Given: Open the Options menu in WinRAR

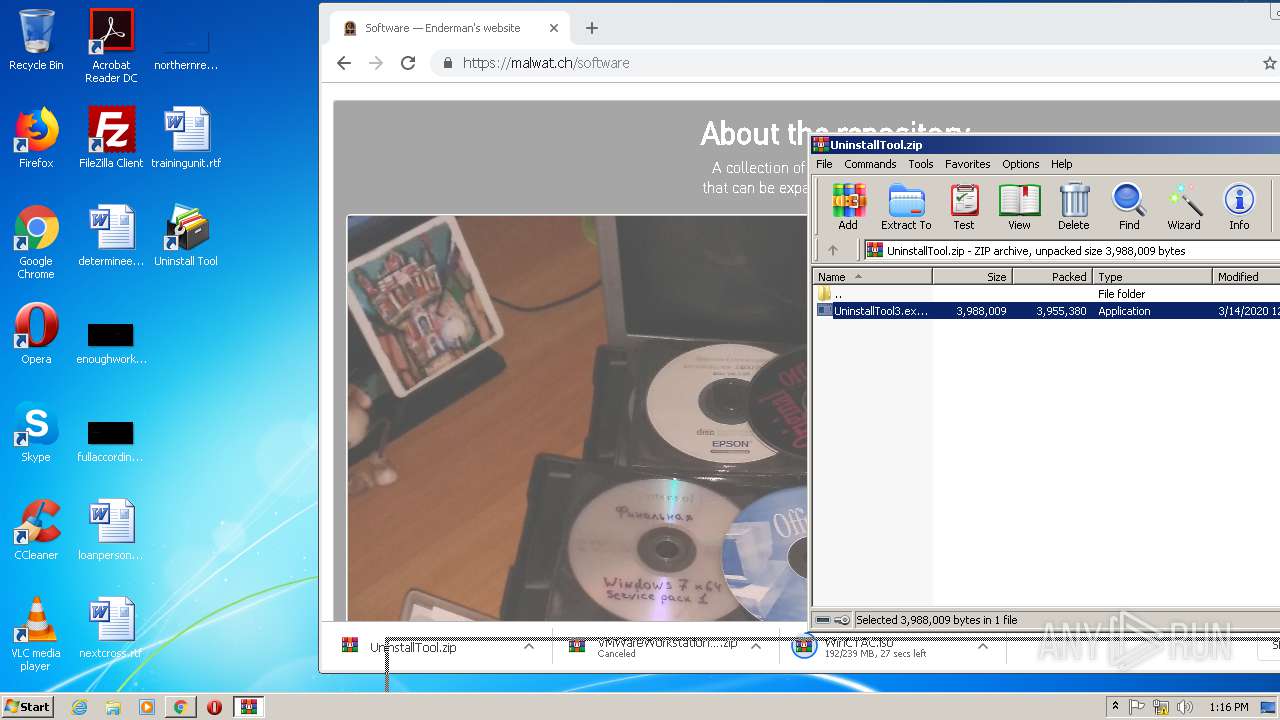Looking at the screenshot, I should (x=1021, y=164).
